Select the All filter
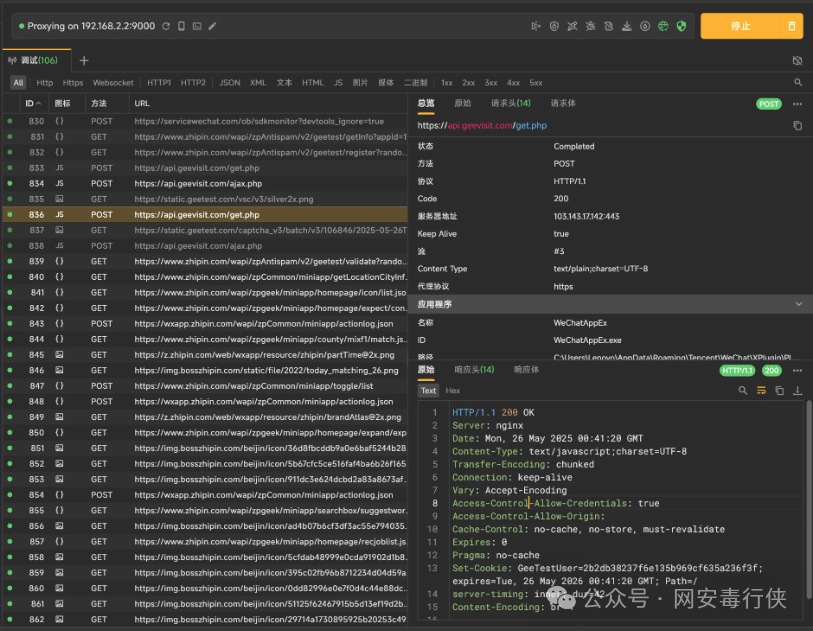Viewport: 813px width, 631px height. click(x=18, y=82)
